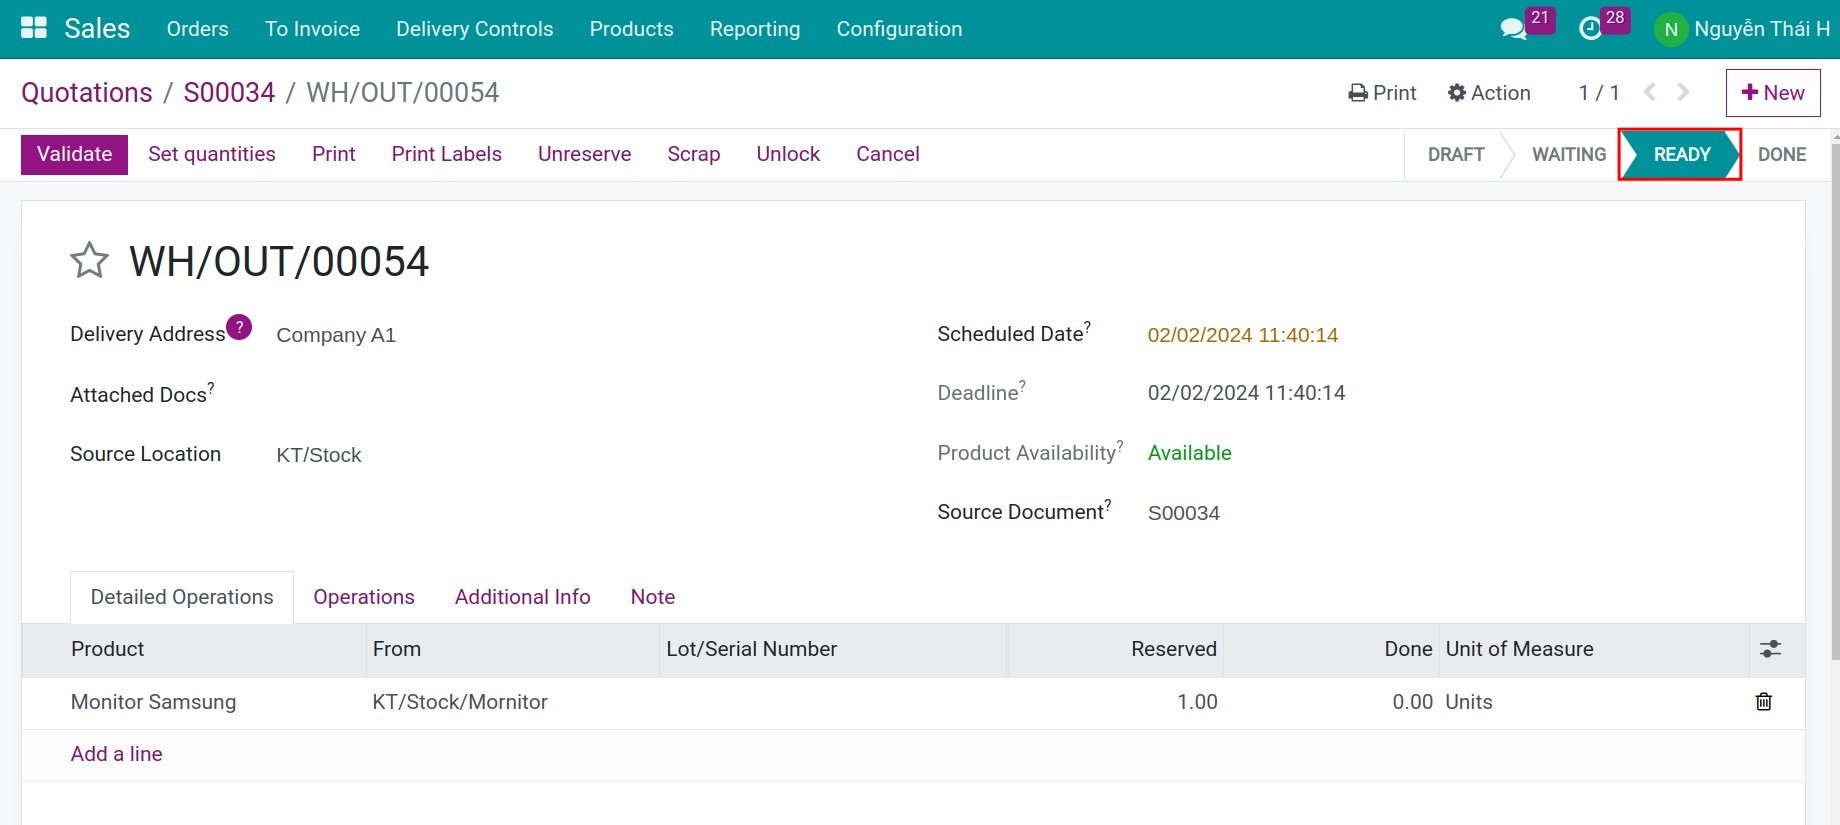This screenshot has width=1840, height=825.
Task: Open column settings adjustment icon in table header
Action: point(1770,649)
